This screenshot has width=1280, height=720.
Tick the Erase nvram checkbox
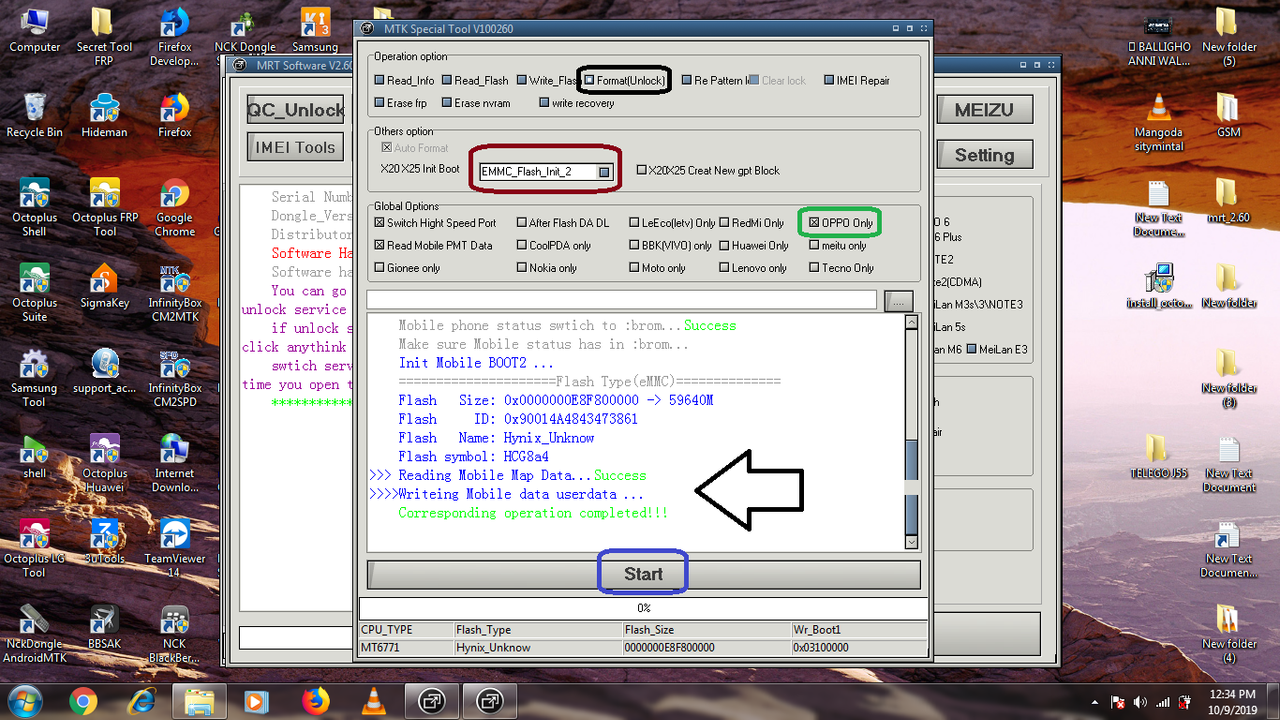[x=446, y=103]
